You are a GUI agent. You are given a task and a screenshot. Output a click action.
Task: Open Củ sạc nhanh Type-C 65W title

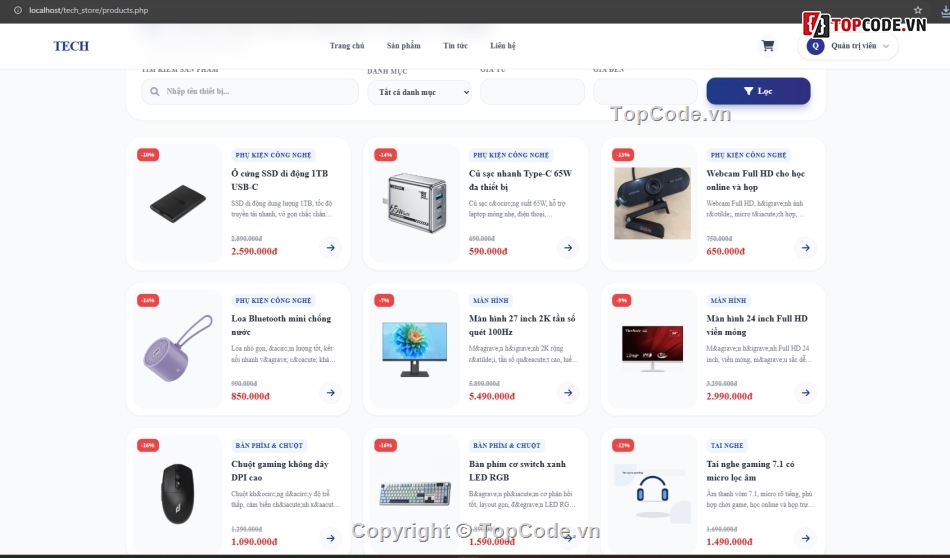520,180
